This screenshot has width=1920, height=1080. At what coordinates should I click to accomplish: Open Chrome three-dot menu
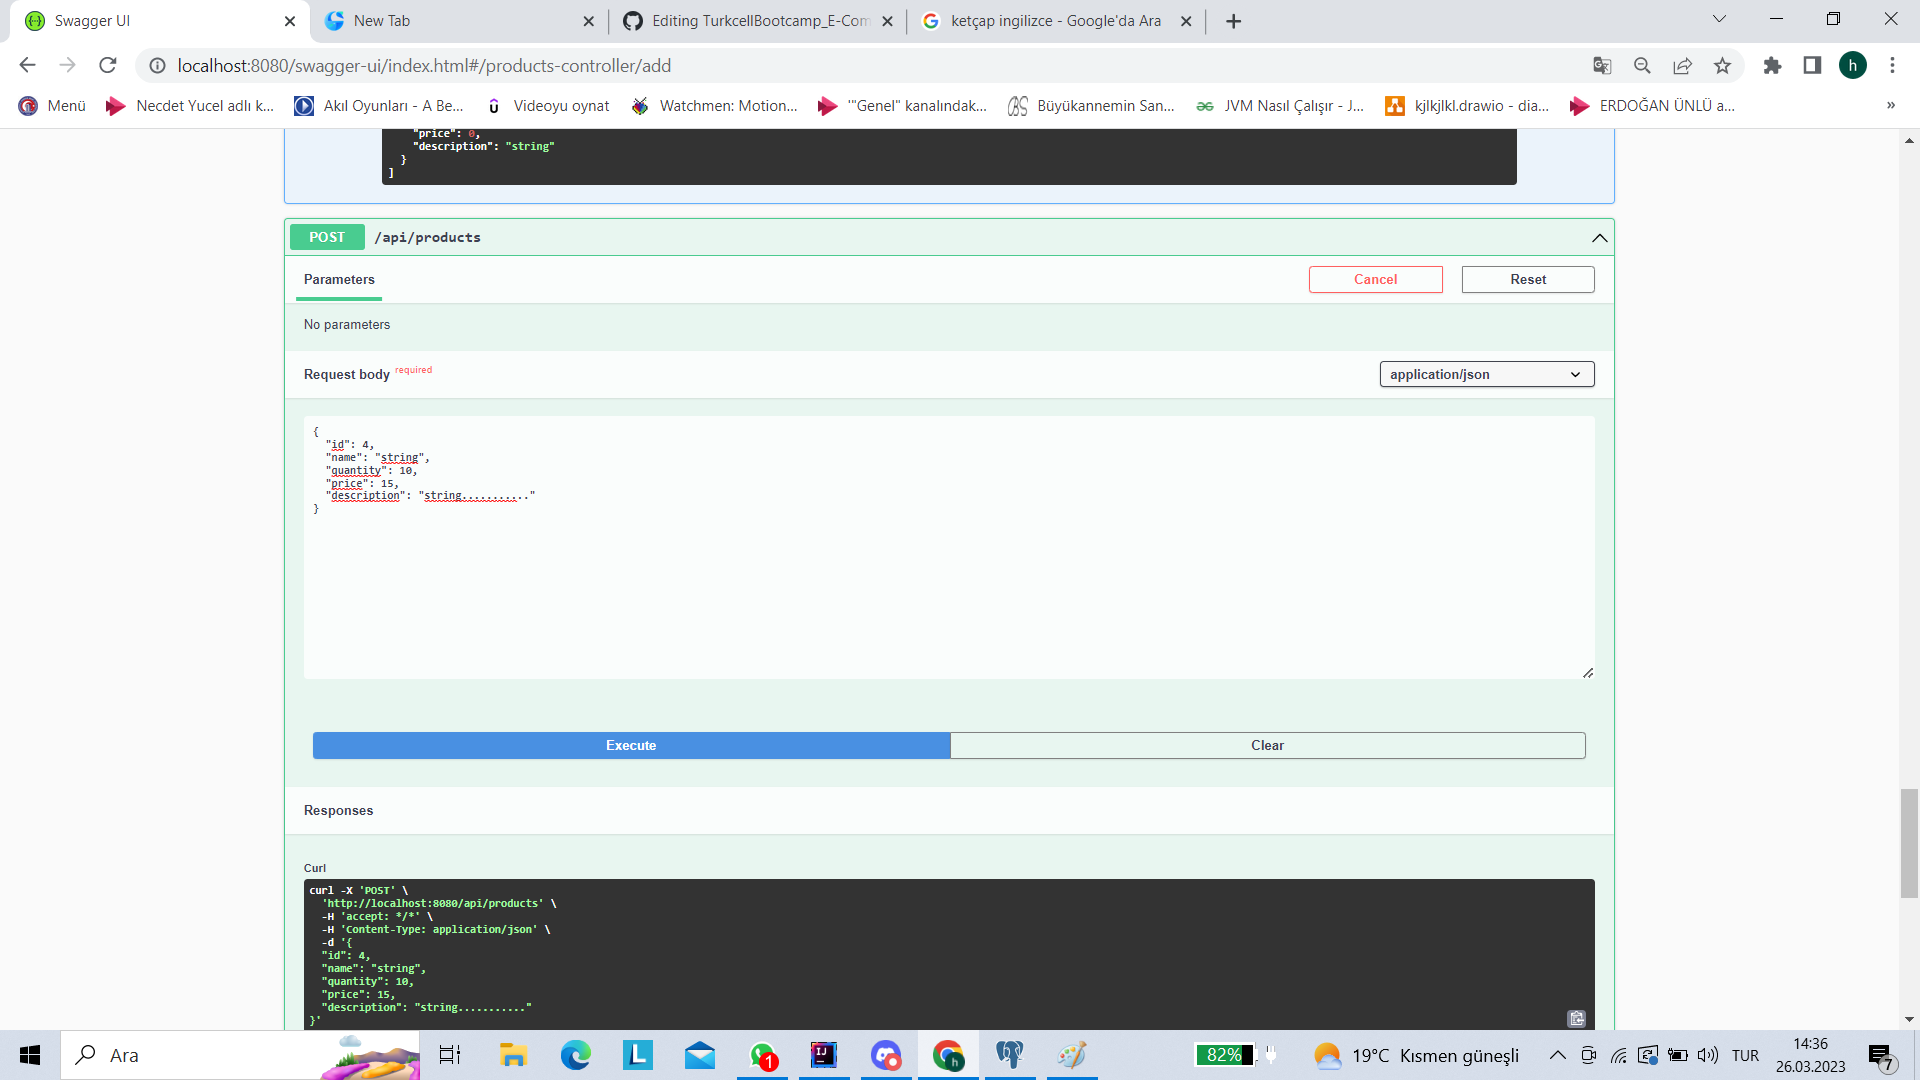(1892, 65)
